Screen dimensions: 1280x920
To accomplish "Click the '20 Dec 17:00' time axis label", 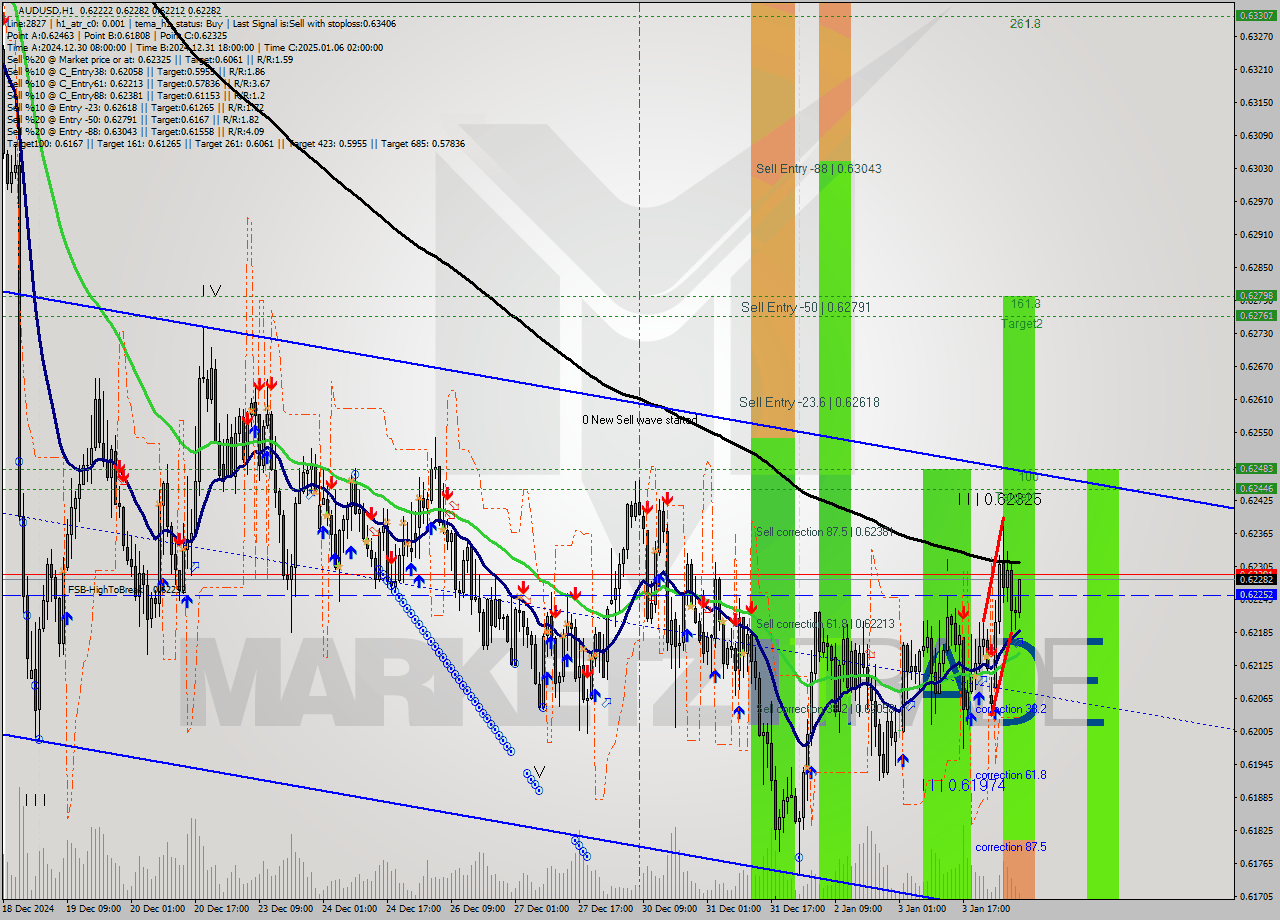I will click(x=223, y=909).
